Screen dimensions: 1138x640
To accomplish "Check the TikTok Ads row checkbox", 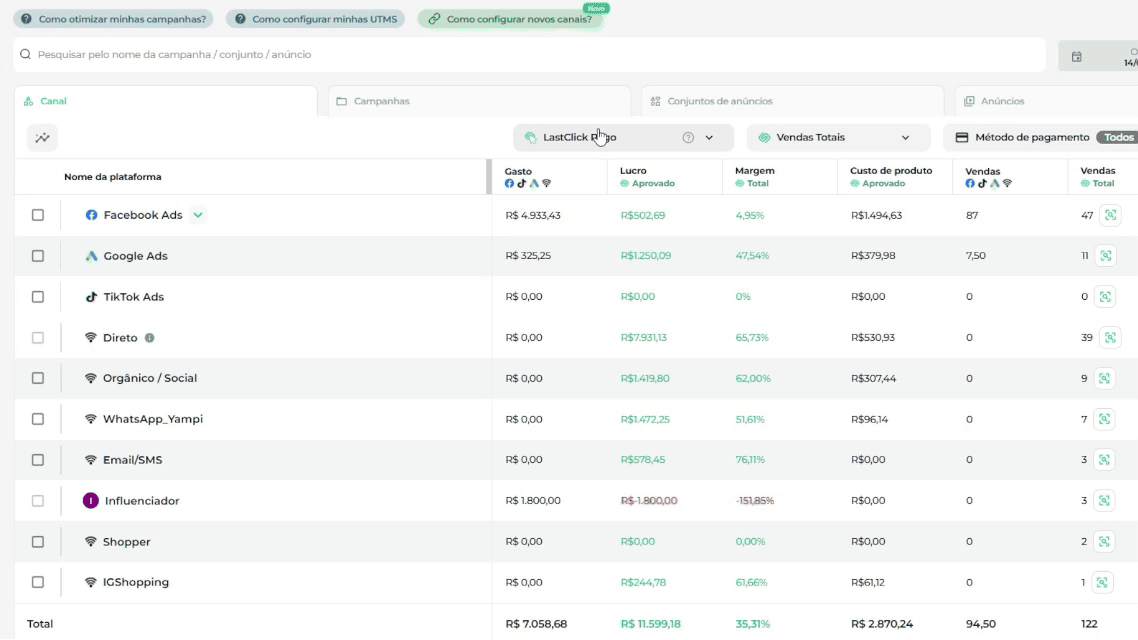I will (38, 297).
